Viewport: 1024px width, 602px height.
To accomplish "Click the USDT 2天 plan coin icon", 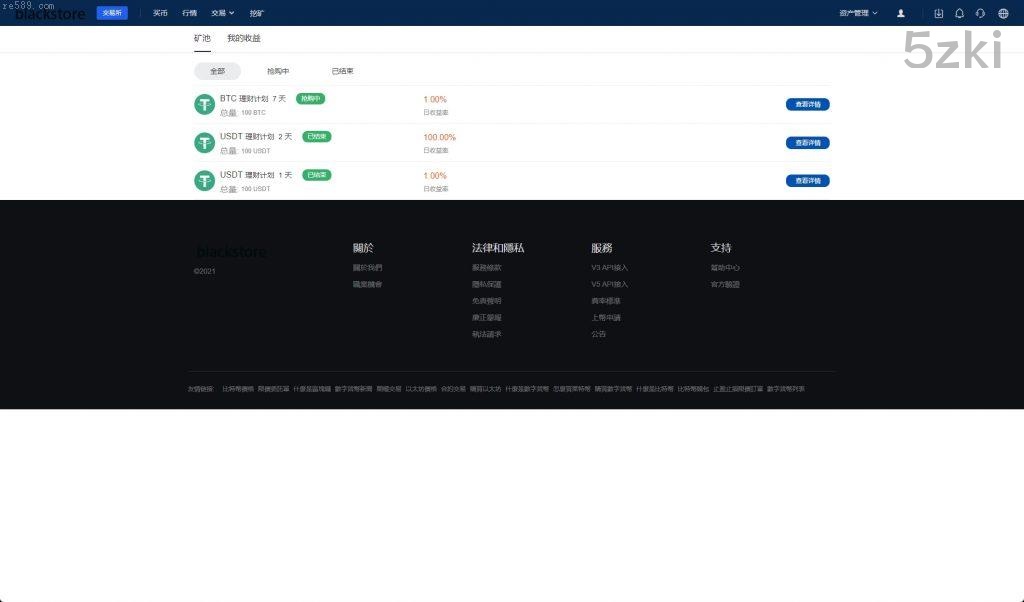I will coord(205,143).
